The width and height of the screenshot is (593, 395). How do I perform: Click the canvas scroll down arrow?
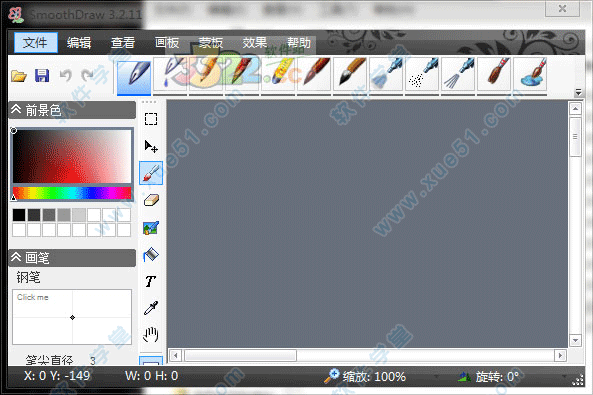point(575,340)
